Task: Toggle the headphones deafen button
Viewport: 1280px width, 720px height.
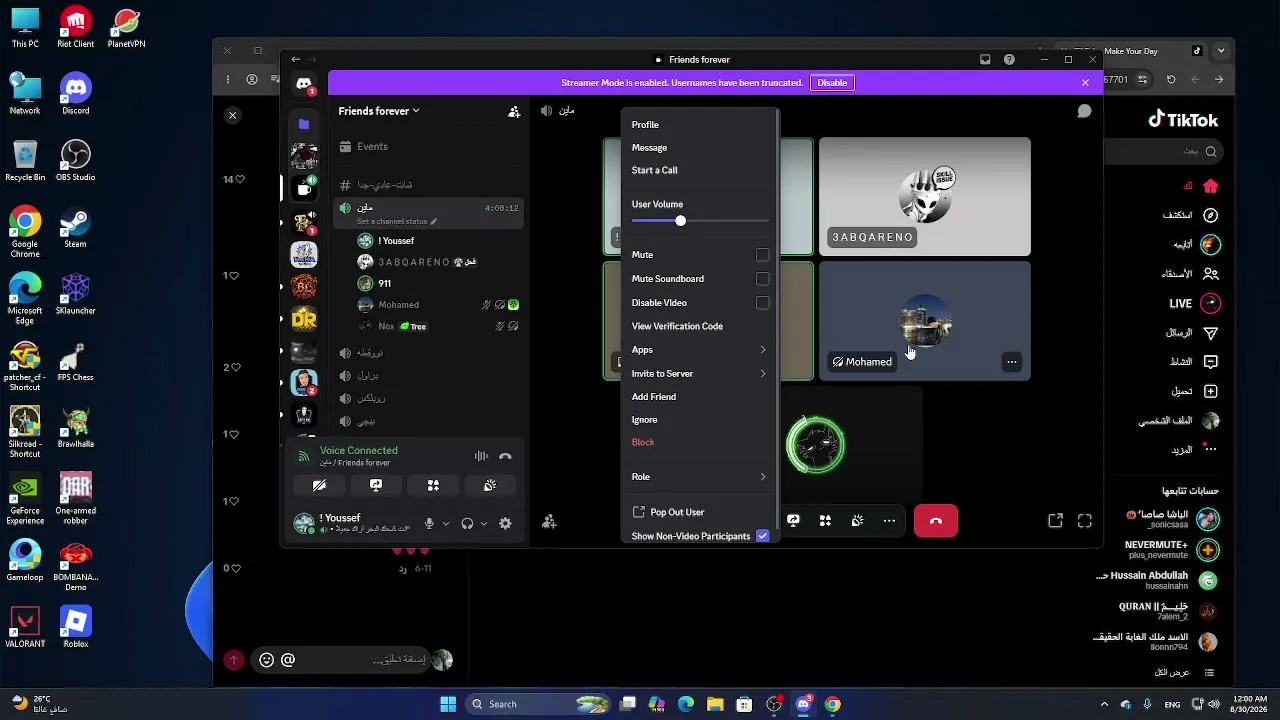Action: 467,523
